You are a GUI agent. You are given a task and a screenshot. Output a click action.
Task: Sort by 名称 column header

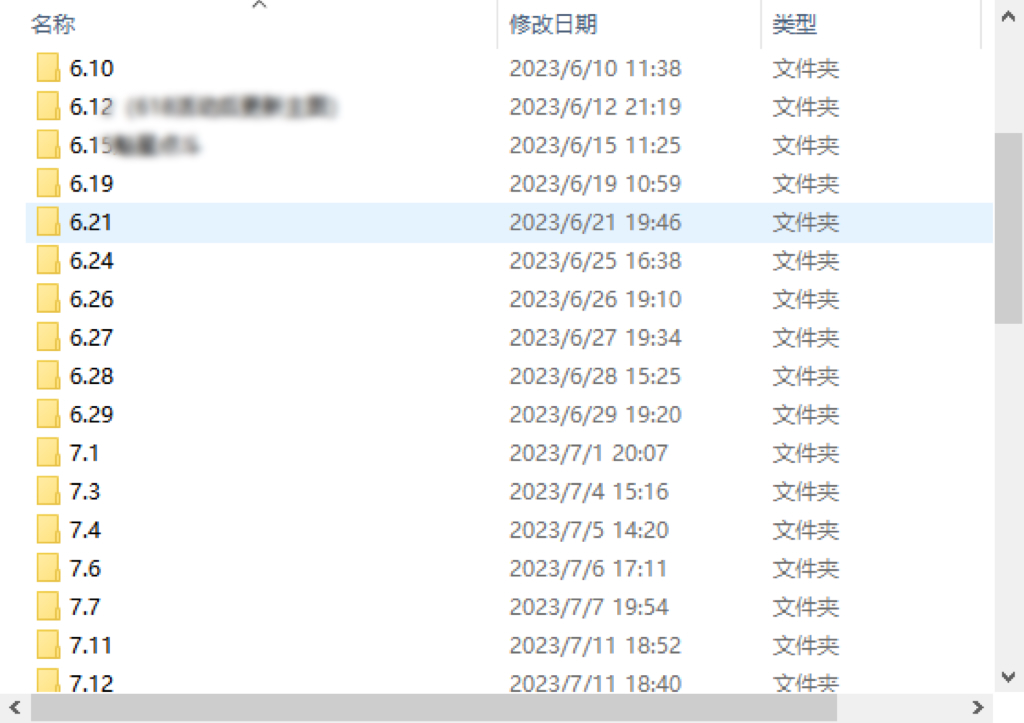(x=53, y=25)
